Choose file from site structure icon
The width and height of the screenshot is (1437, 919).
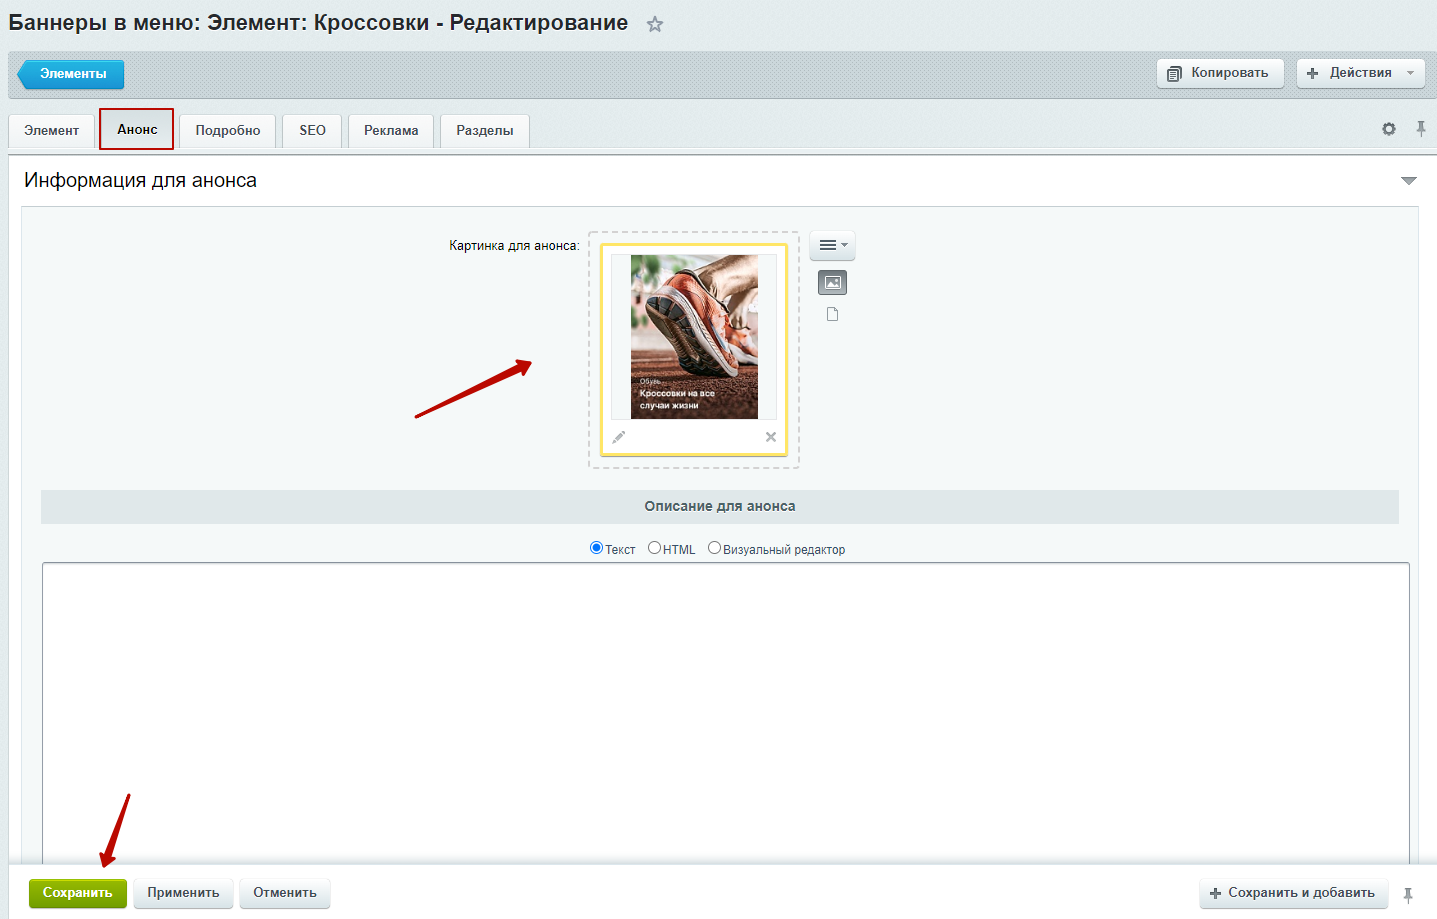(x=832, y=314)
